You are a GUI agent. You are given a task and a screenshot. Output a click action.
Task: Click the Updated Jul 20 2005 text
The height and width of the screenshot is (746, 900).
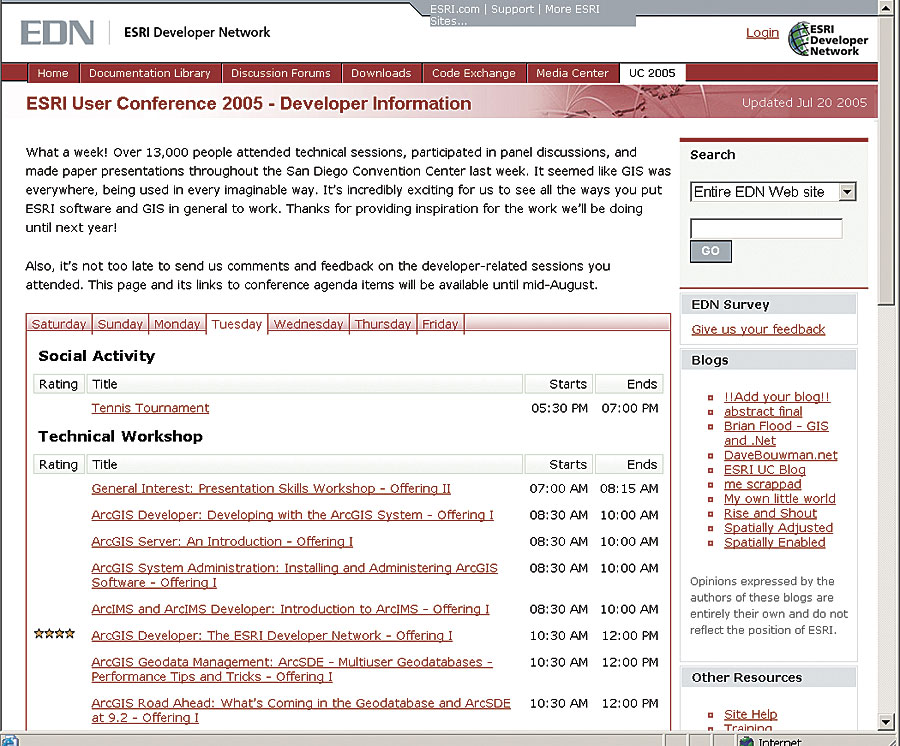coord(804,103)
